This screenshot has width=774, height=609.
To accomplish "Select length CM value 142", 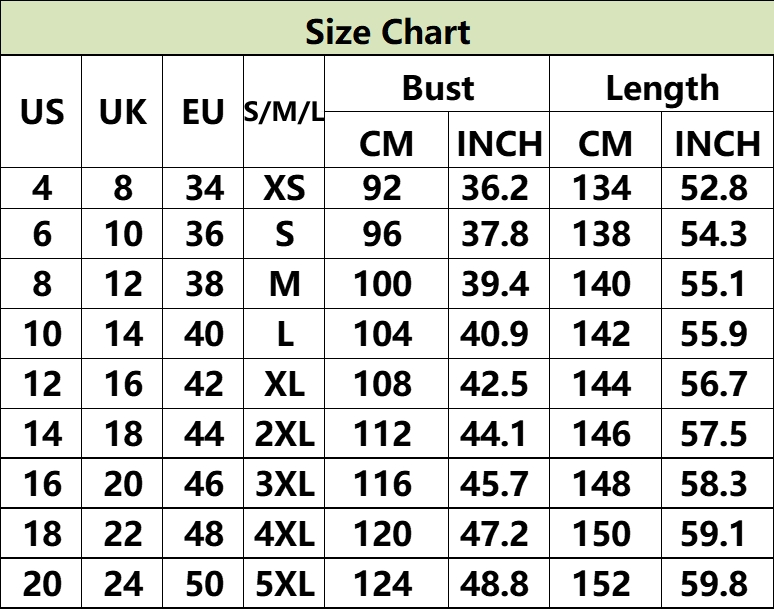I will [606, 334].
